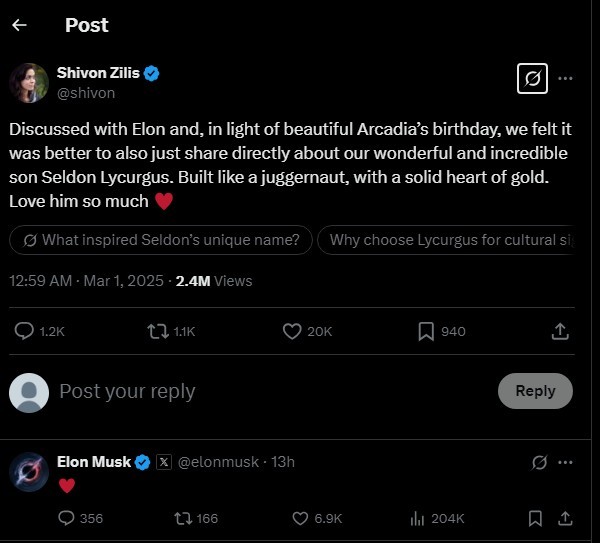Open the three-dot menu on Shivon's post

(565, 78)
